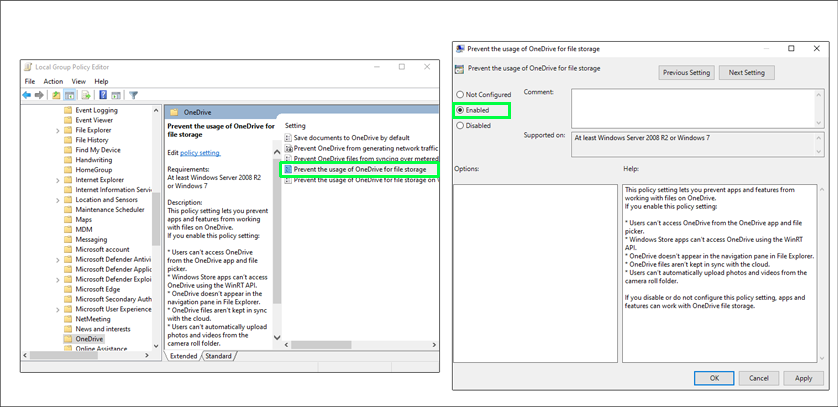Click the HomeGroup folder icon
This screenshot has width=838, height=407.
tap(68, 170)
